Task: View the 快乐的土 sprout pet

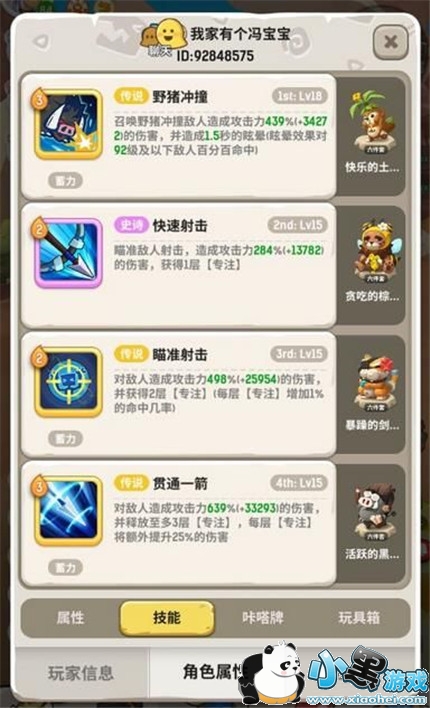Action: [x=372, y=132]
